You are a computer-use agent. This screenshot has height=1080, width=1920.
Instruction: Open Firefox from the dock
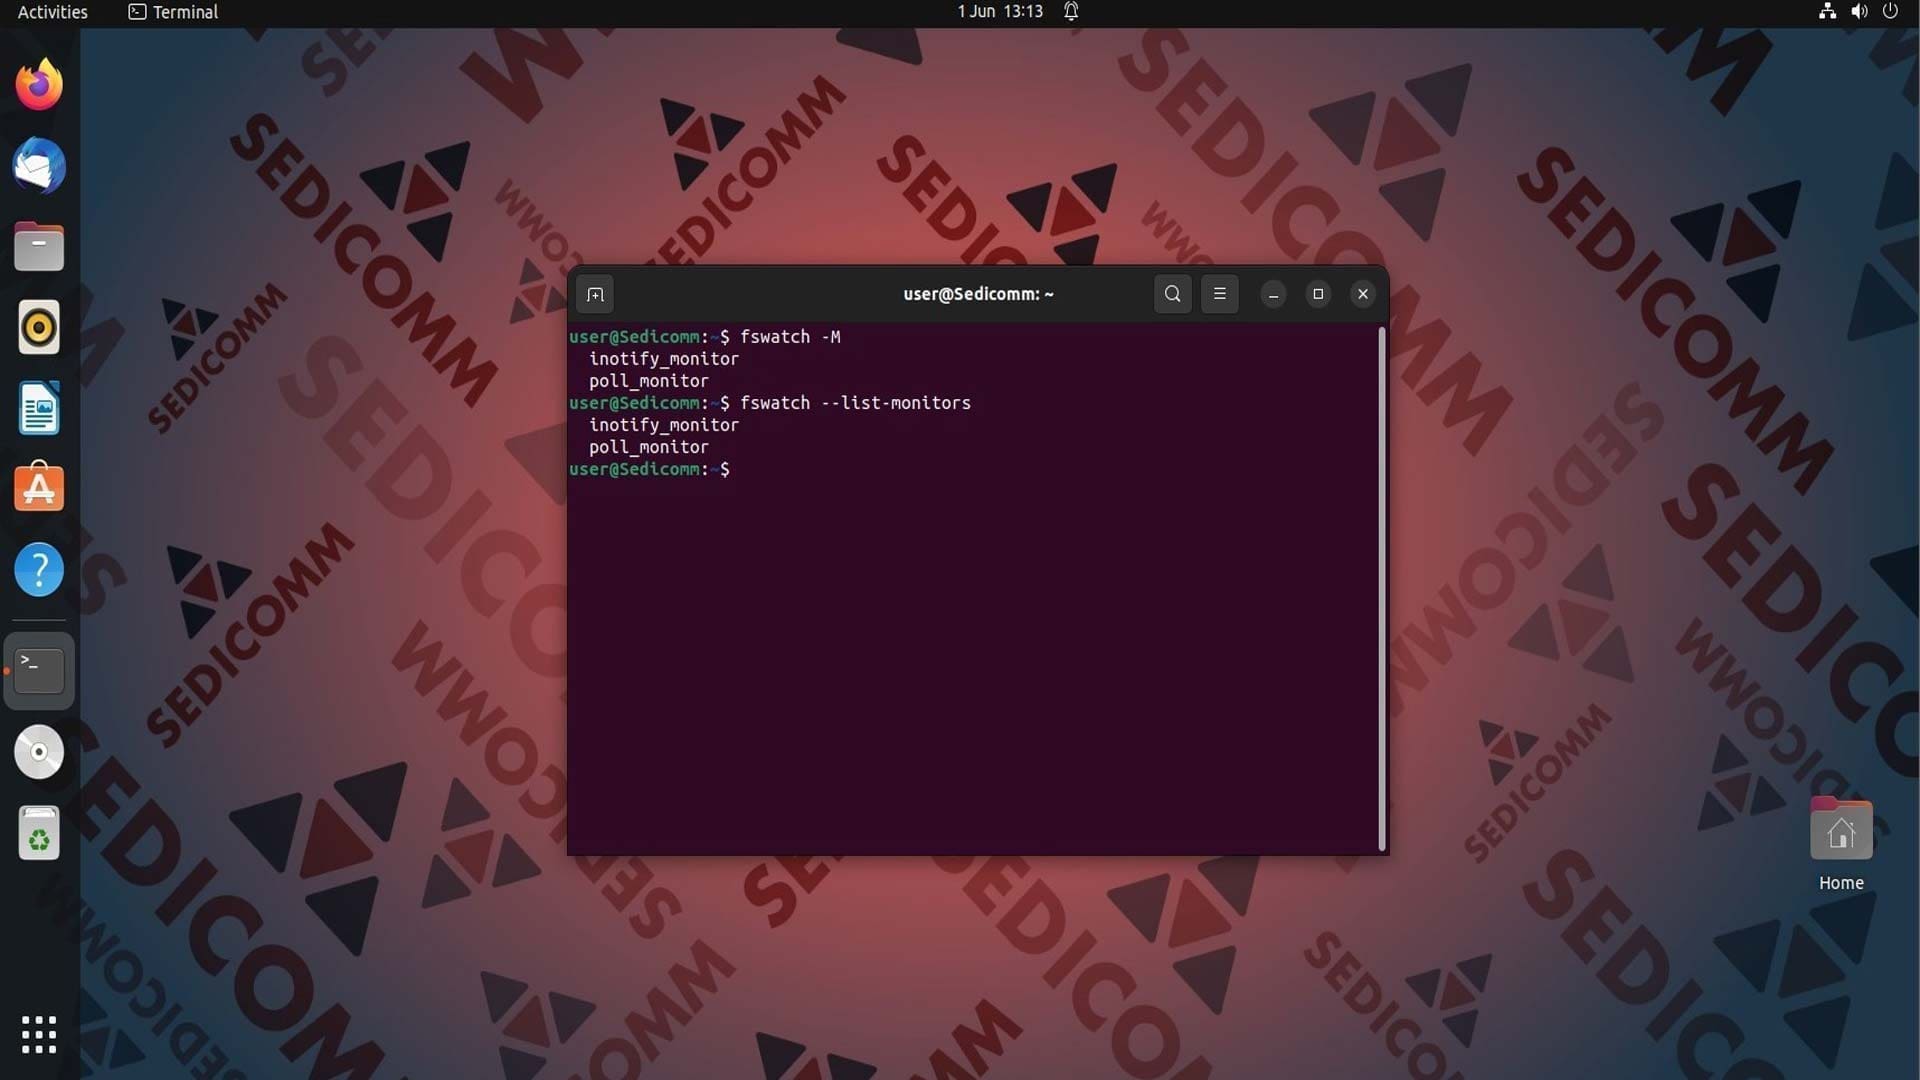39,85
